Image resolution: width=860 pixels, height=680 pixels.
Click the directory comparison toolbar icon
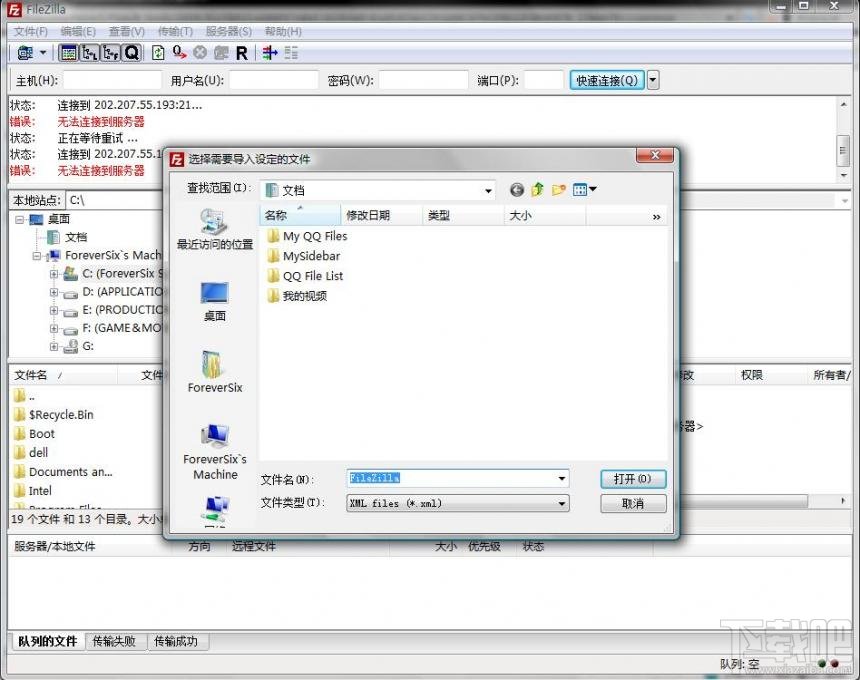(270, 53)
